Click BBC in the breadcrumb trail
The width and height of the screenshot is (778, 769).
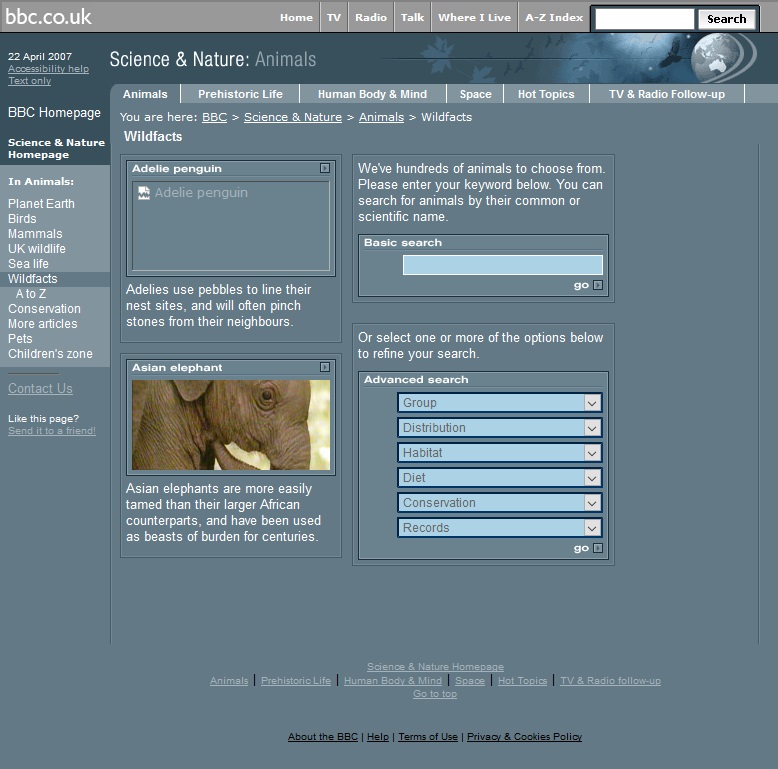[x=214, y=117]
